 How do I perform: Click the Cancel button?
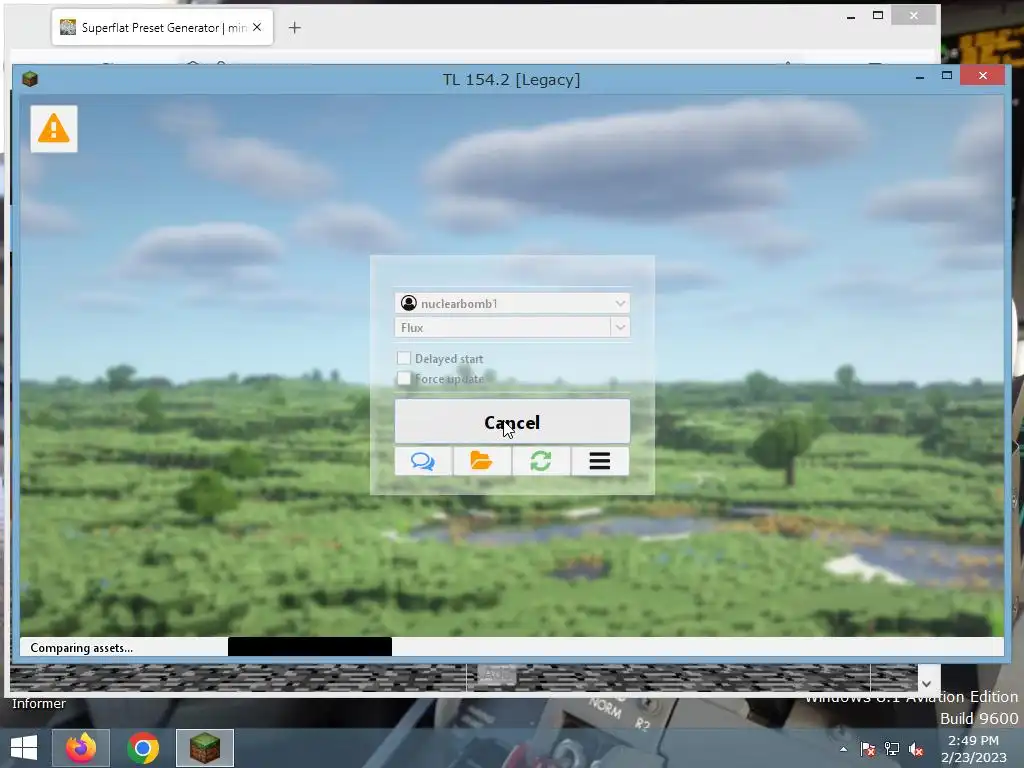click(x=512, y=422)
